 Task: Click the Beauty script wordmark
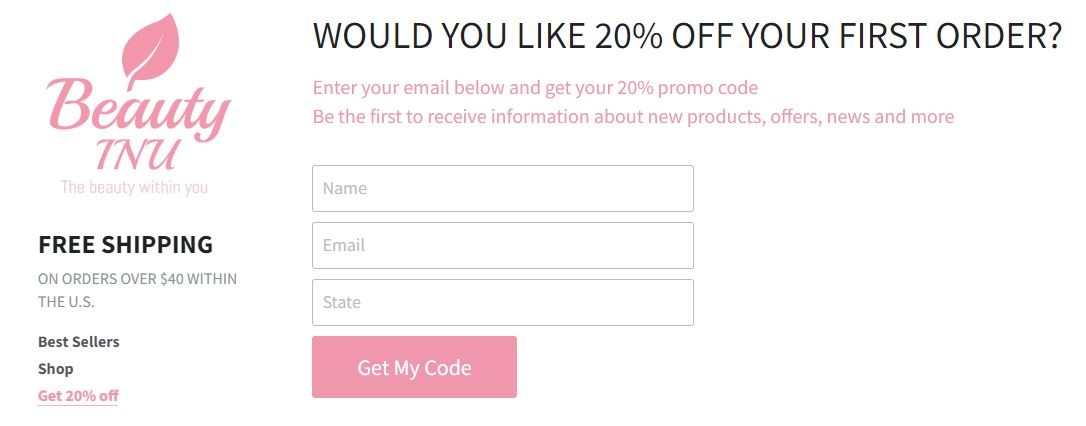click(x=138, y=108)
